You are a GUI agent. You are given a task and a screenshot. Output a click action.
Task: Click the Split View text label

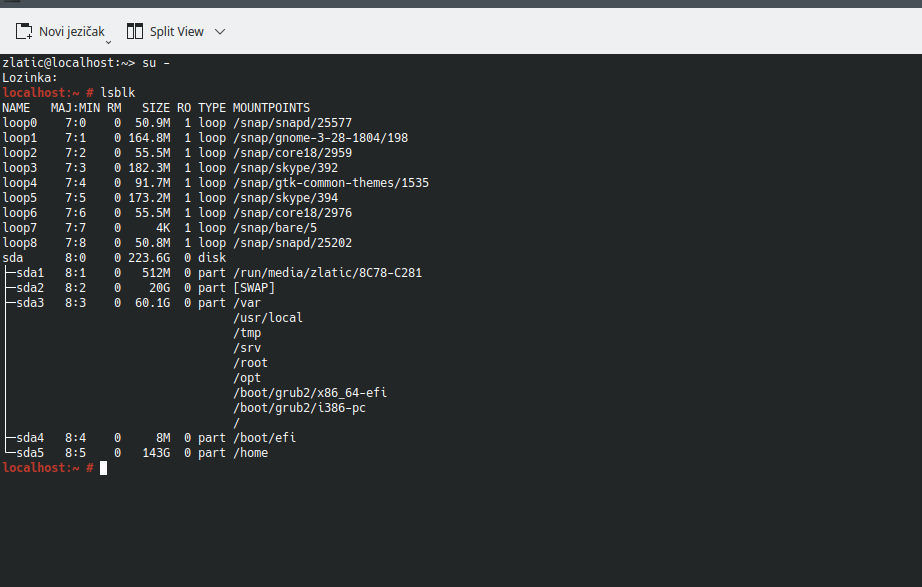(x=176, y=32)
